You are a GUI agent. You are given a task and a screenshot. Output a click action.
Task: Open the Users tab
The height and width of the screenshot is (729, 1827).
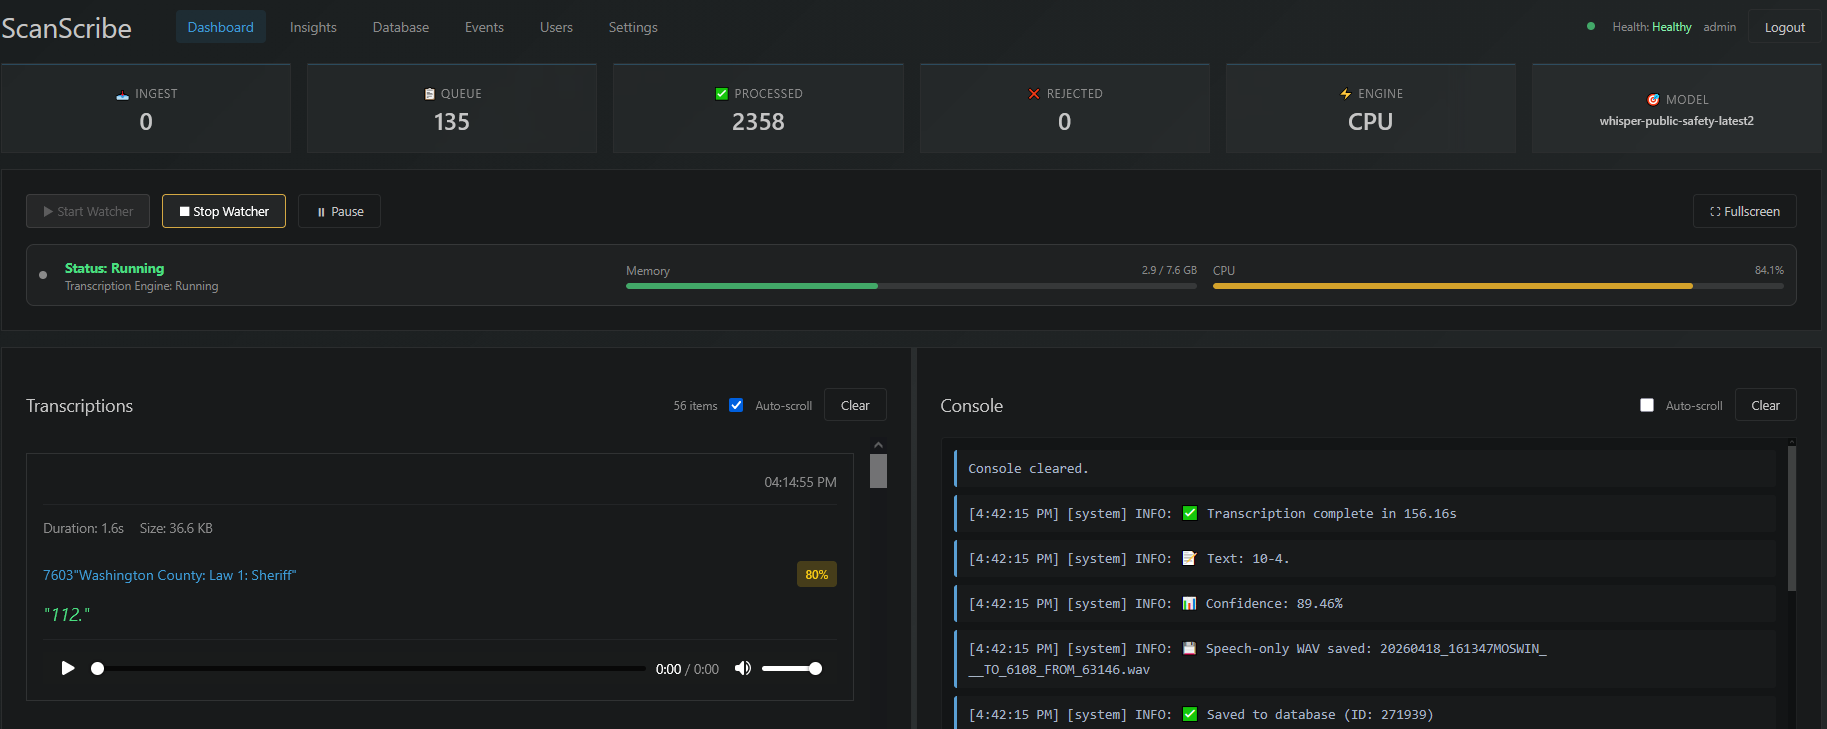coord(556,27)
